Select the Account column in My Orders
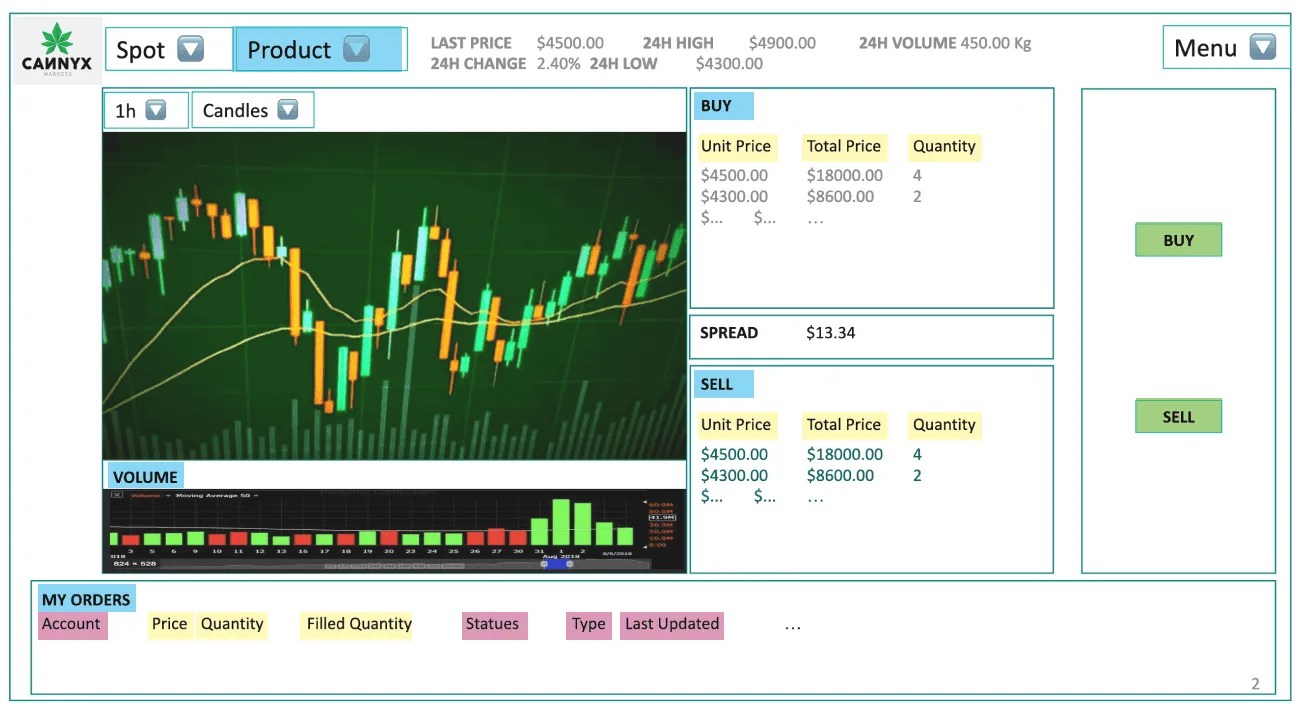This screenshot has height=704, width=1298. (x=72, y=625)
